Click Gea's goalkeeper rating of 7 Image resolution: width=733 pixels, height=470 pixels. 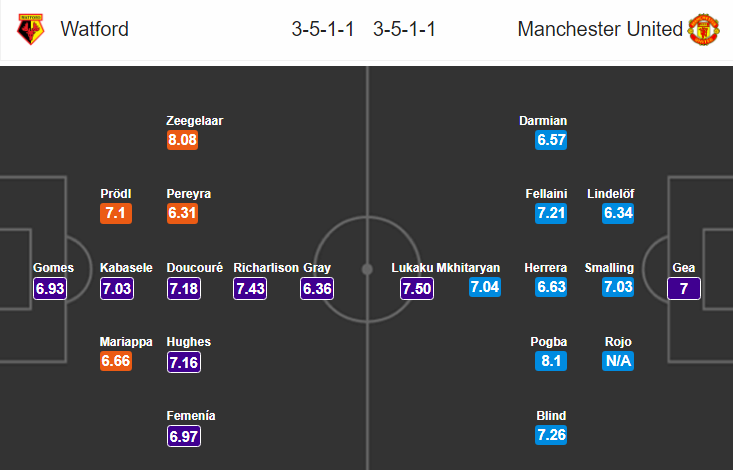[684, 288]
